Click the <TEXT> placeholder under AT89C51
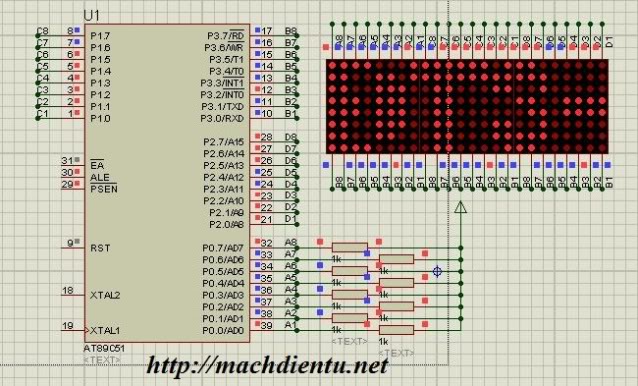 point(102,360)
